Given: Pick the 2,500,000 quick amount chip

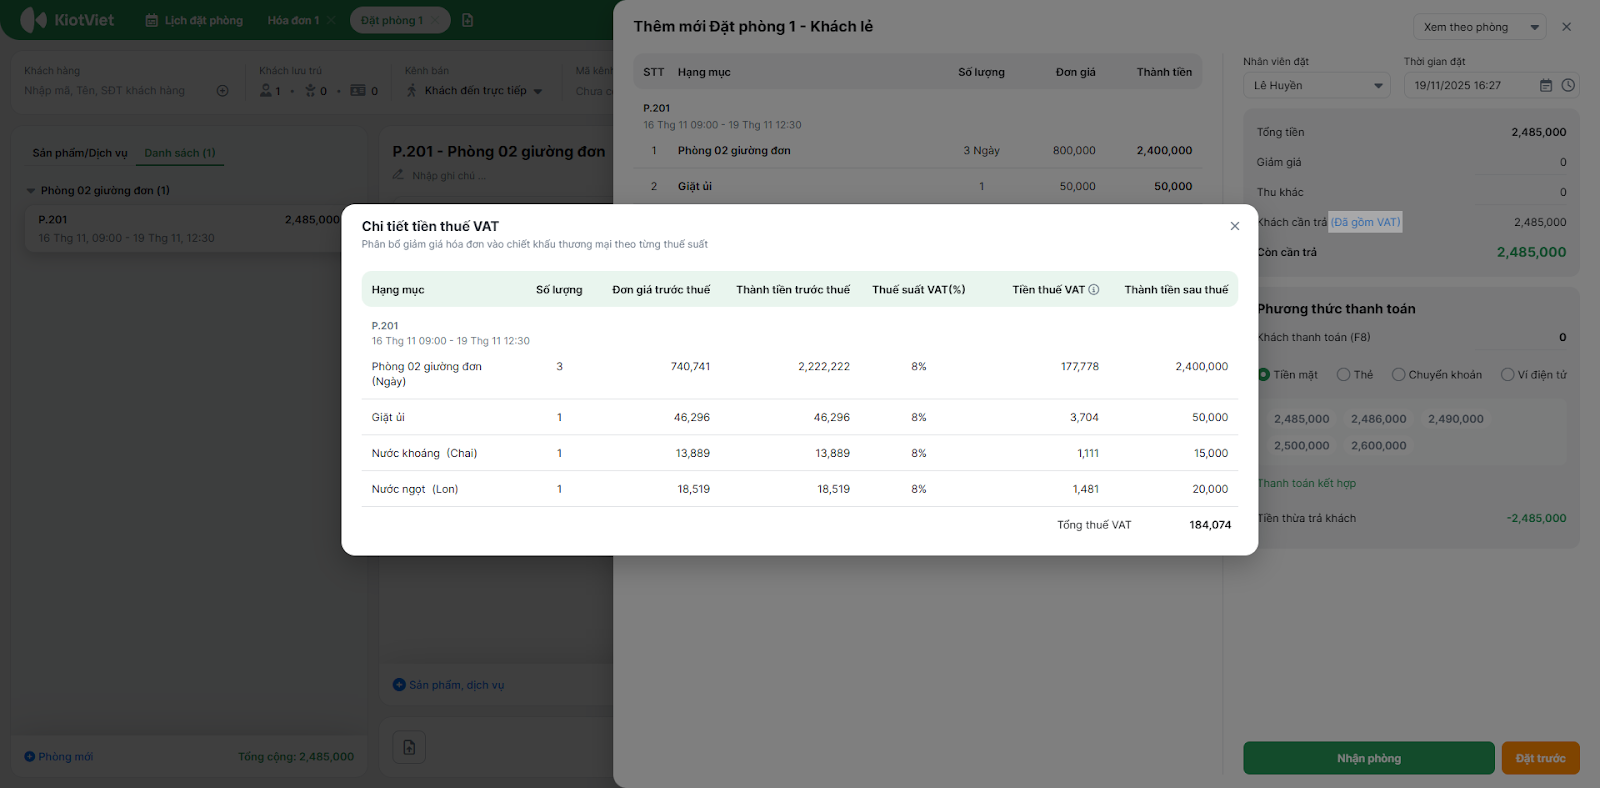Looking at the screenshot, I should [1301, 446].
